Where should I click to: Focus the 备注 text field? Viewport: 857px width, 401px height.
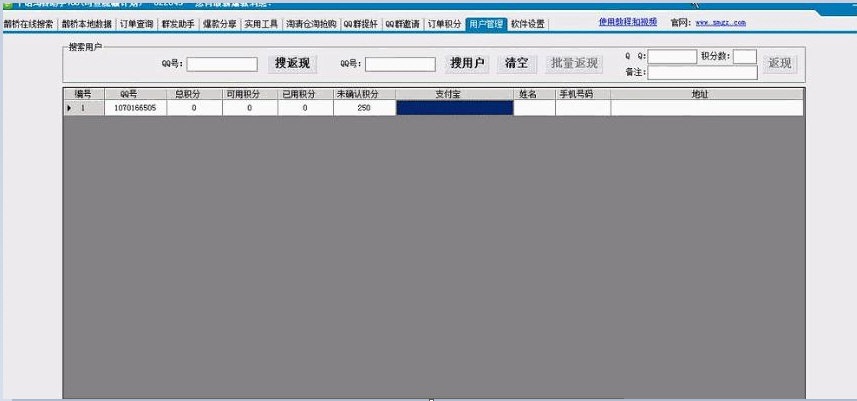pyautogui.click(x=703, y=73)
